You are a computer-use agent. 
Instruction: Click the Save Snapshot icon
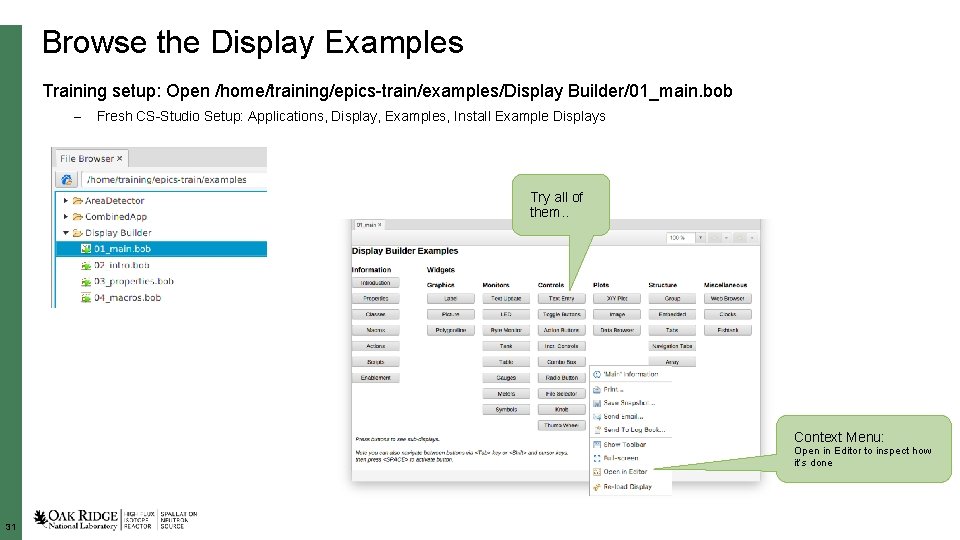pos(597,403)
